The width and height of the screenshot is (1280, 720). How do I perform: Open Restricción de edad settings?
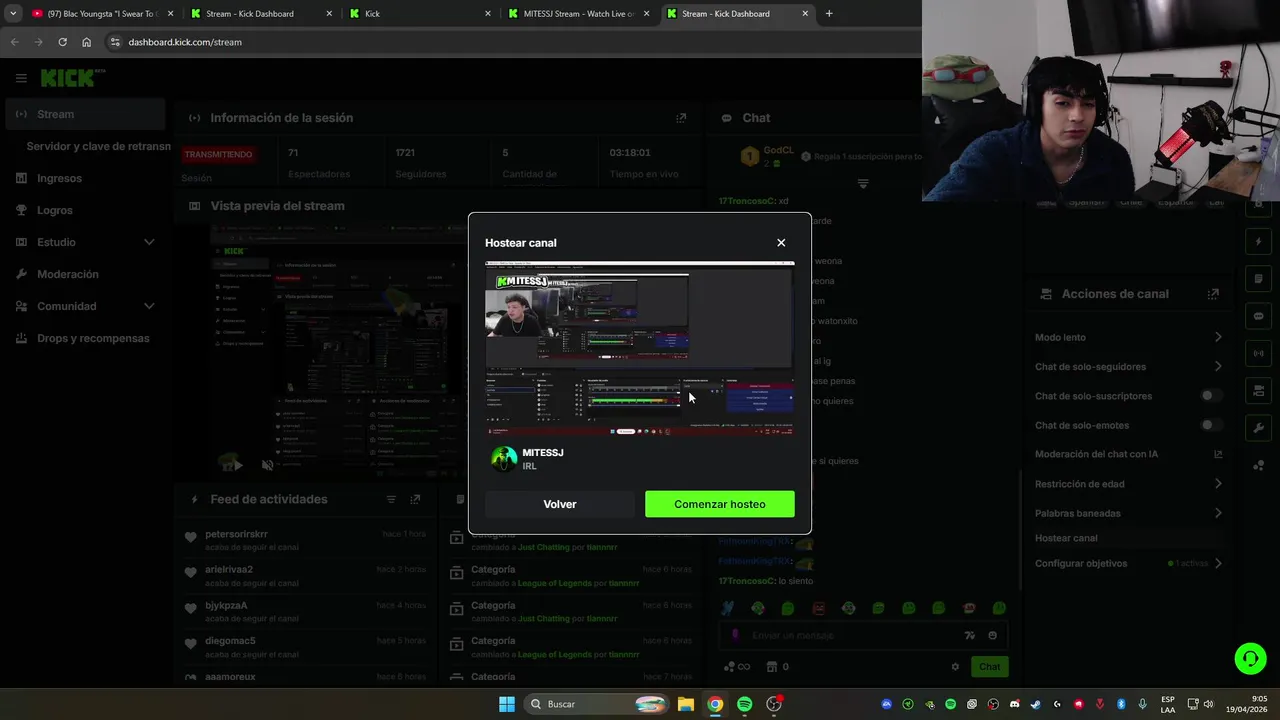click(1128, 484)
